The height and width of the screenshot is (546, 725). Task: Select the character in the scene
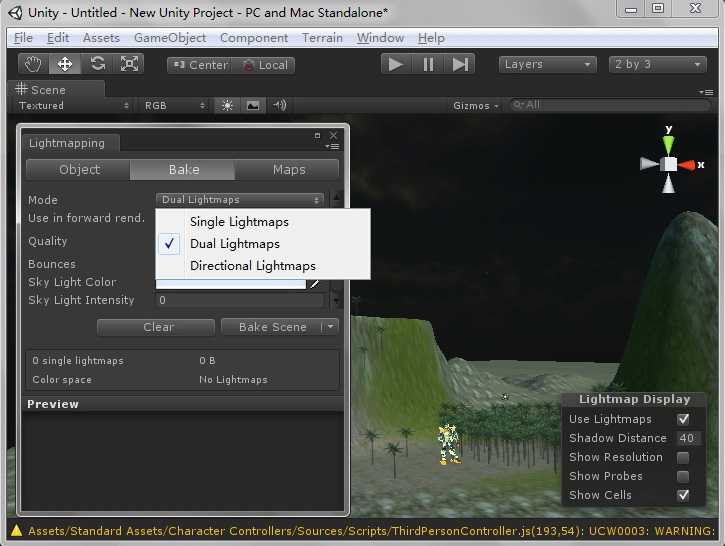449,444
